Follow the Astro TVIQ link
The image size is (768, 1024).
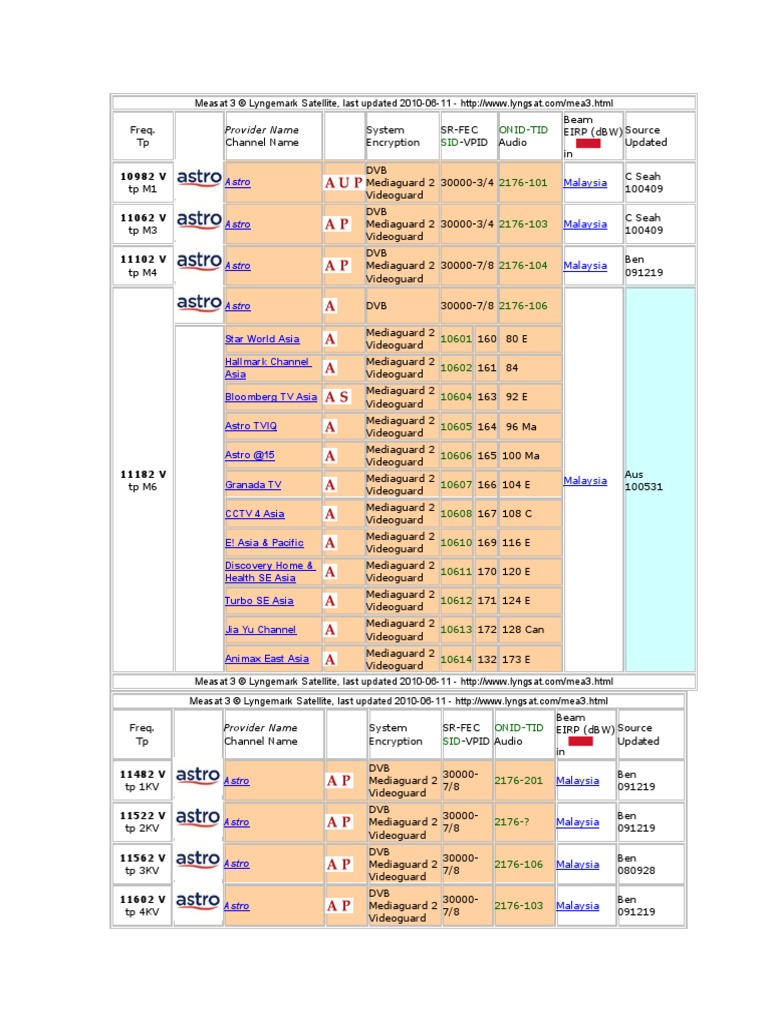click(x=251, y=426)
